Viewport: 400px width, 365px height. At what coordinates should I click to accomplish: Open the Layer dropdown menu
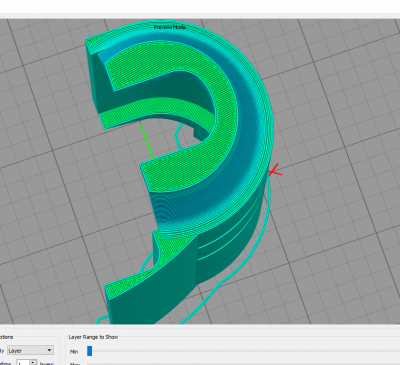pyautogui.click(x=30, y=350)
